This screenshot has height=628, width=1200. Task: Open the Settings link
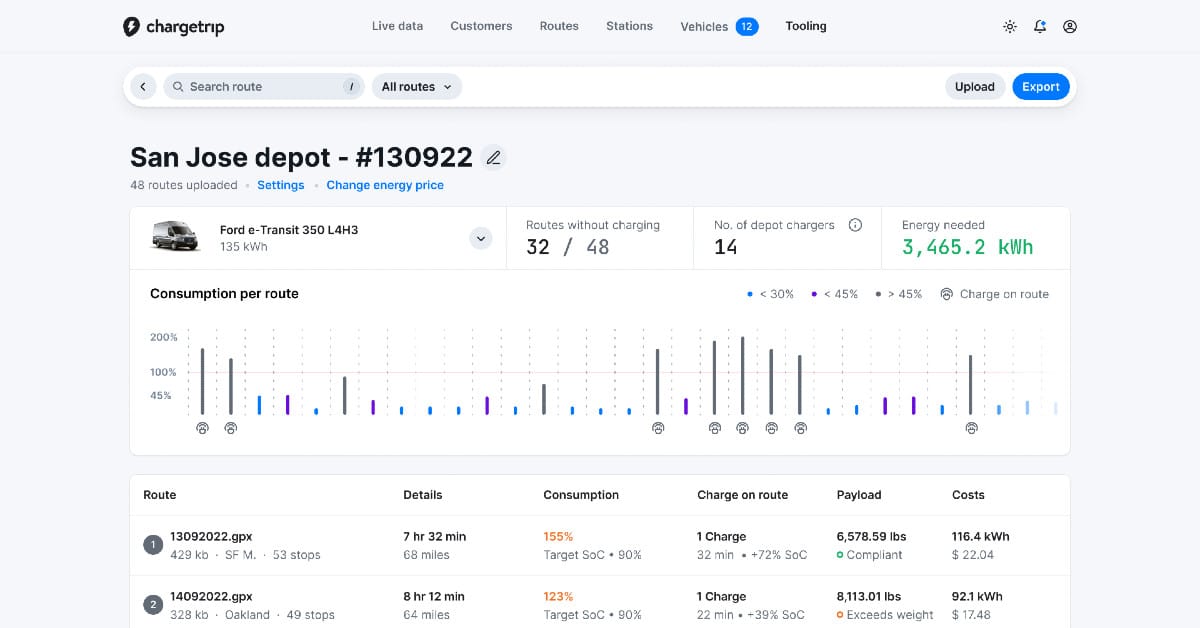tap(281, 185)
